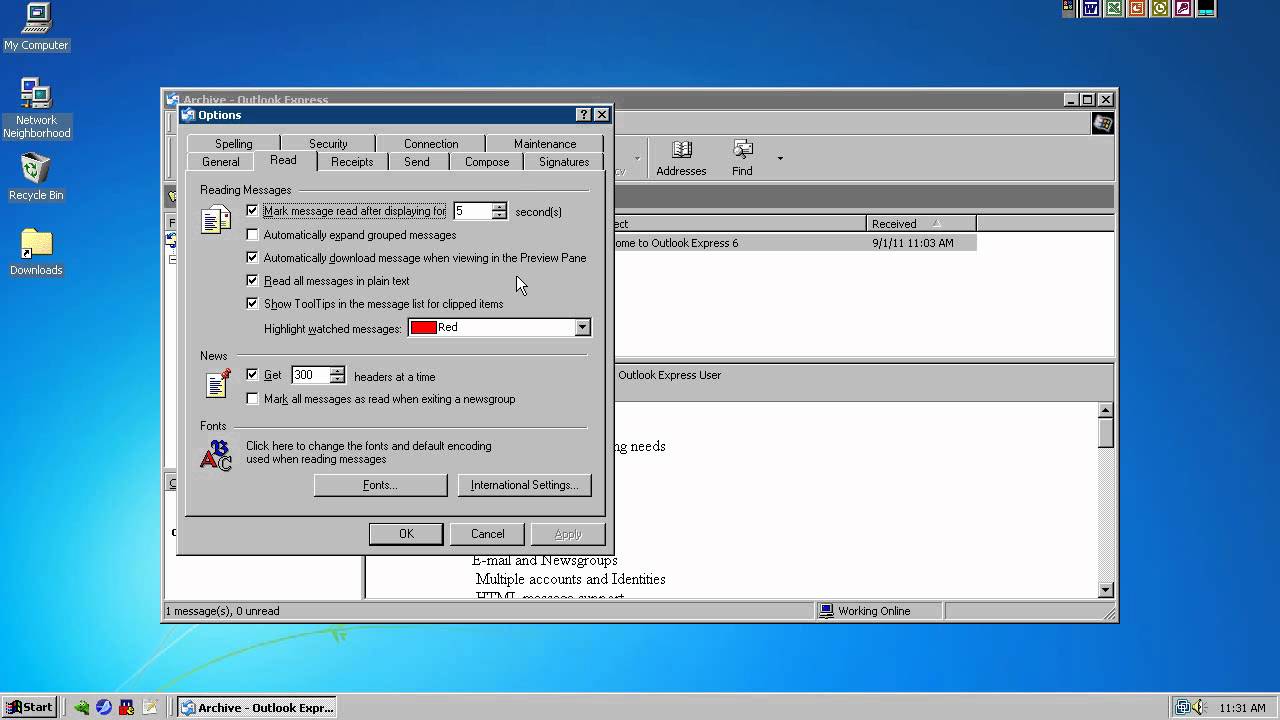Image resolution: width=1280 pixels, height=720 pixels.
Task: Click the Find toolbar icon
Action: pyautogui.click(x=742, y=158)
